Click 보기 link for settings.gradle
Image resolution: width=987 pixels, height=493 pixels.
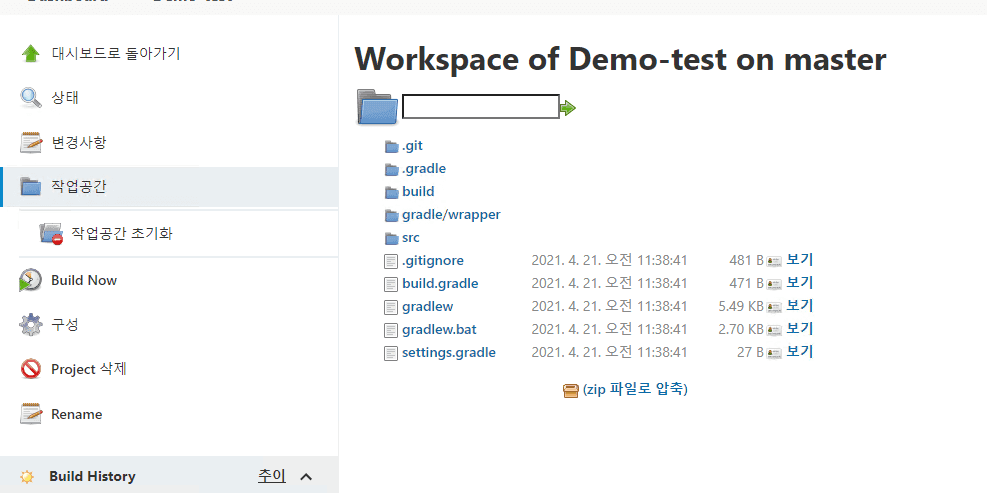799,352
